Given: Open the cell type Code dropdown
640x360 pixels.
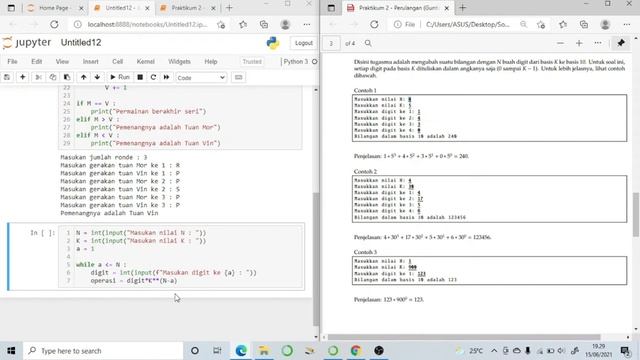Looking at the screenshot, I should [x=201, y=78].
